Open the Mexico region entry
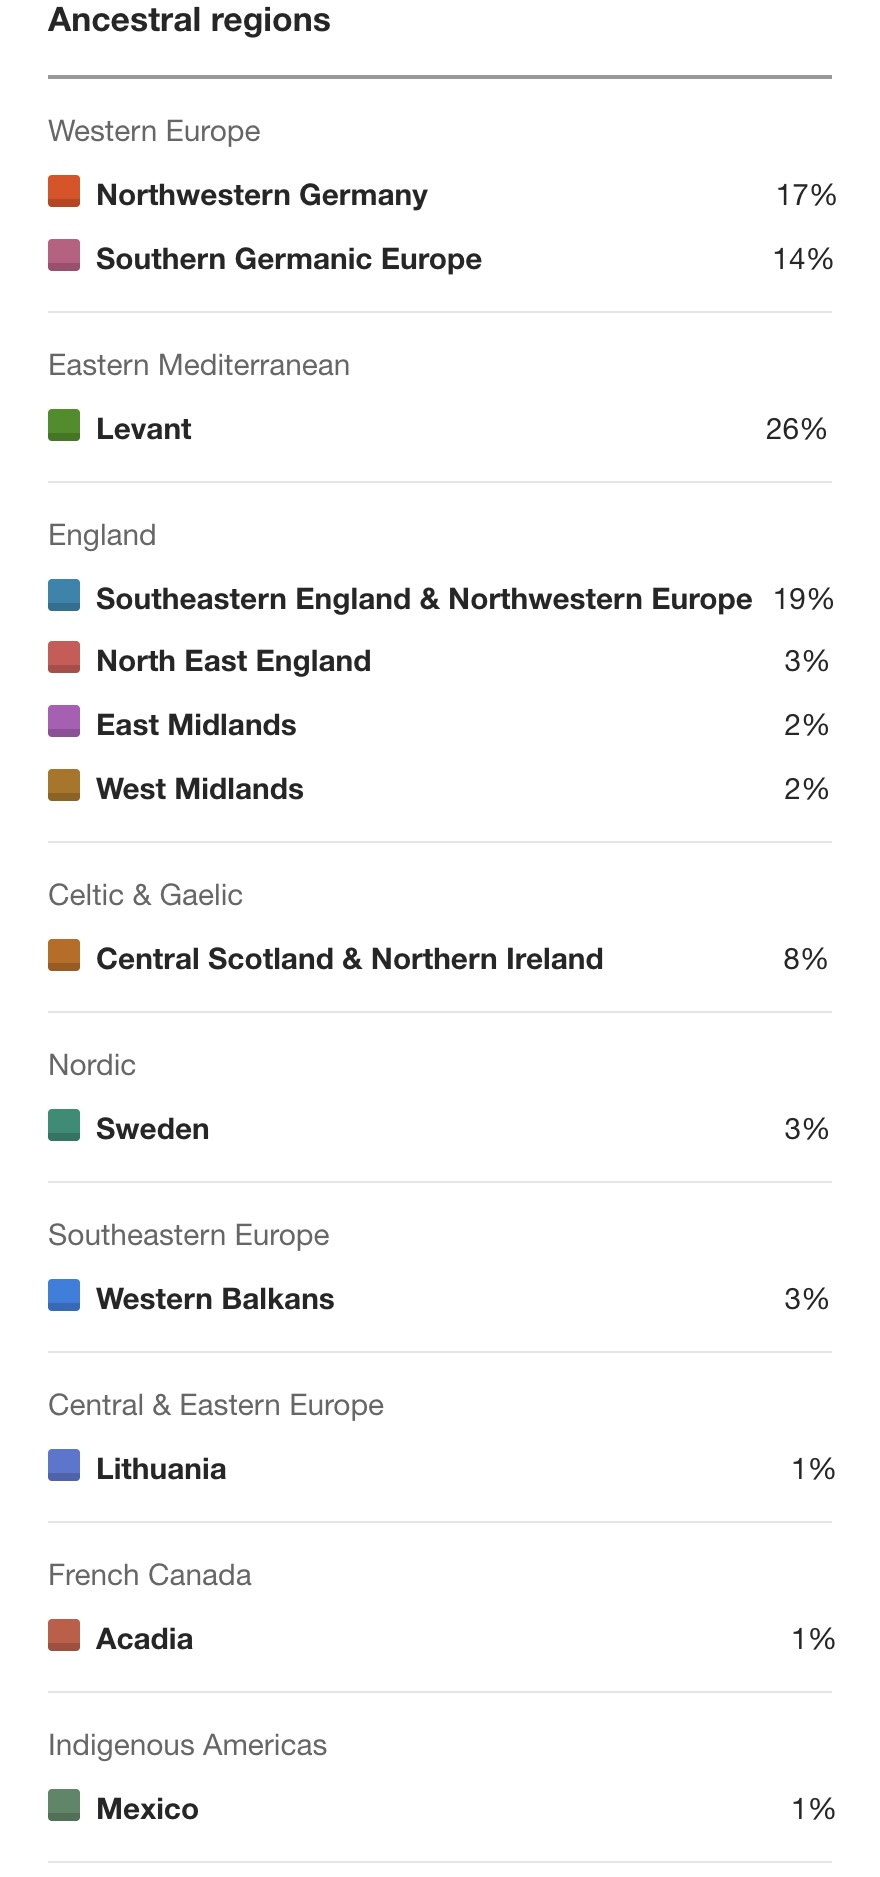The width and height of the screenshot is (880, 1877). [148, 1809]
